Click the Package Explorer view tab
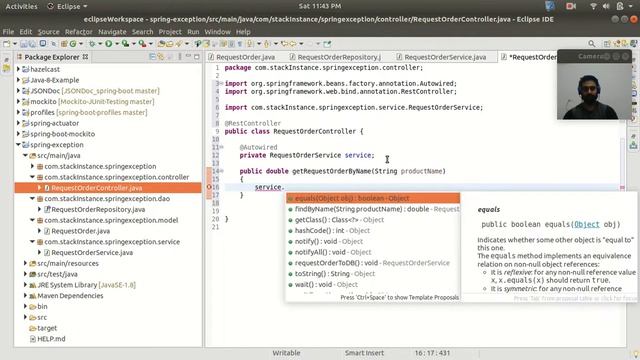Screen dimensions: 640x360 click(52, 57)
